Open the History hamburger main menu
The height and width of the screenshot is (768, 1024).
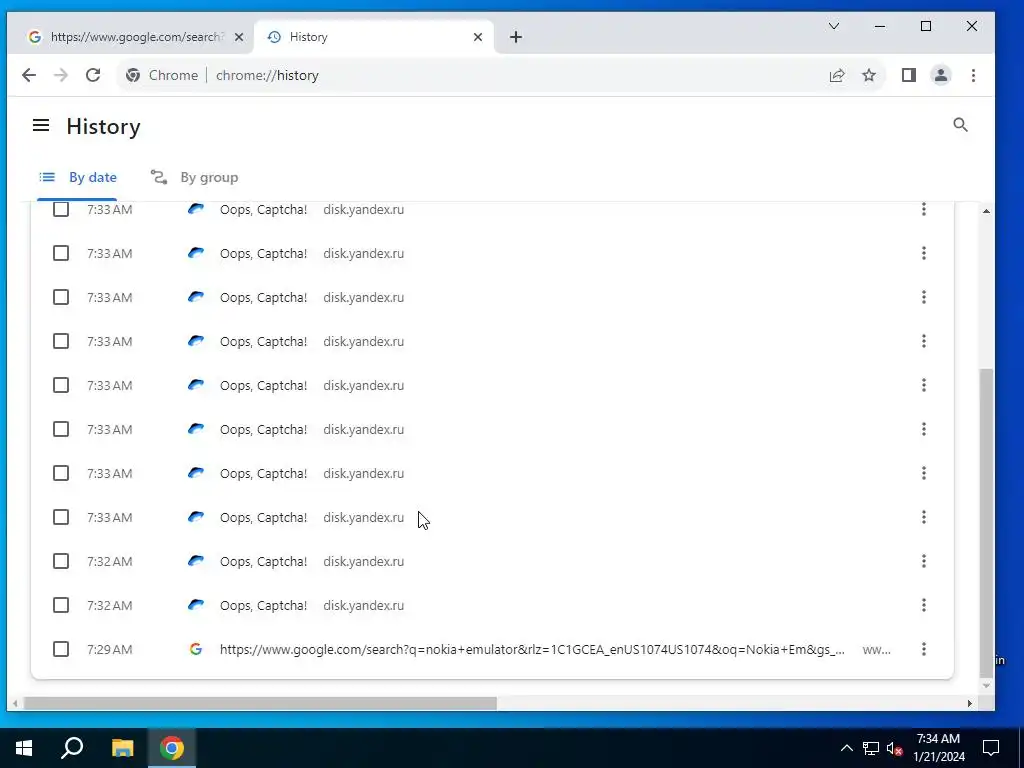tap(40, 125)
